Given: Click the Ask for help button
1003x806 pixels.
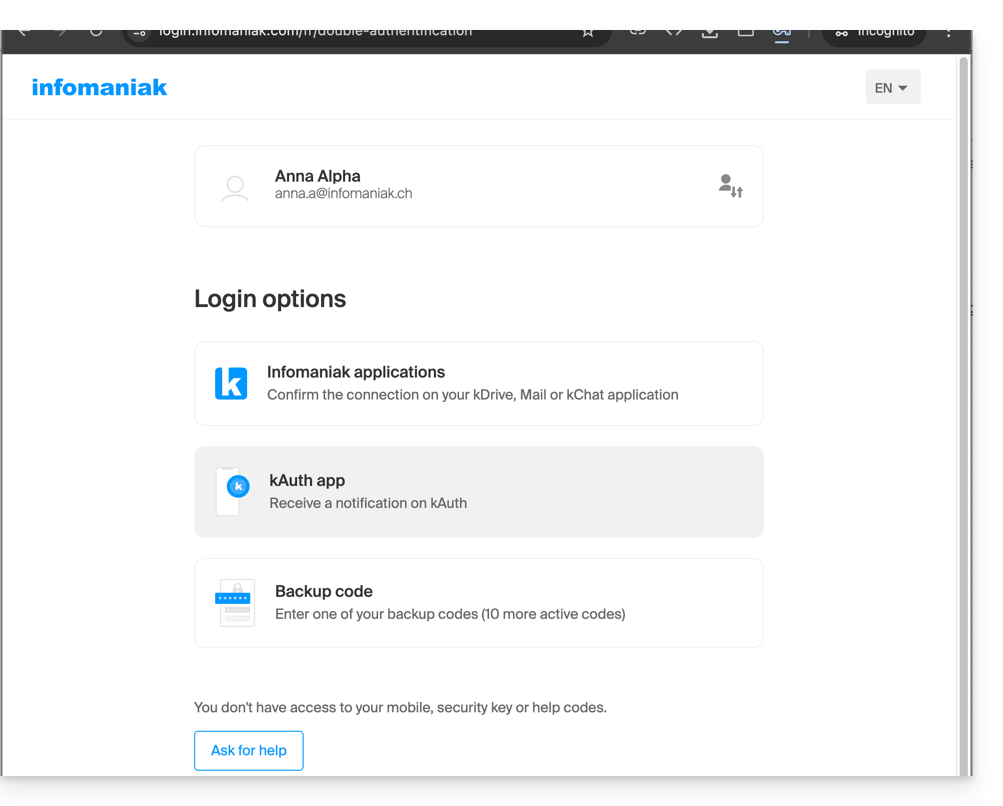Looking at the screenshot, I should click(248, 751).
